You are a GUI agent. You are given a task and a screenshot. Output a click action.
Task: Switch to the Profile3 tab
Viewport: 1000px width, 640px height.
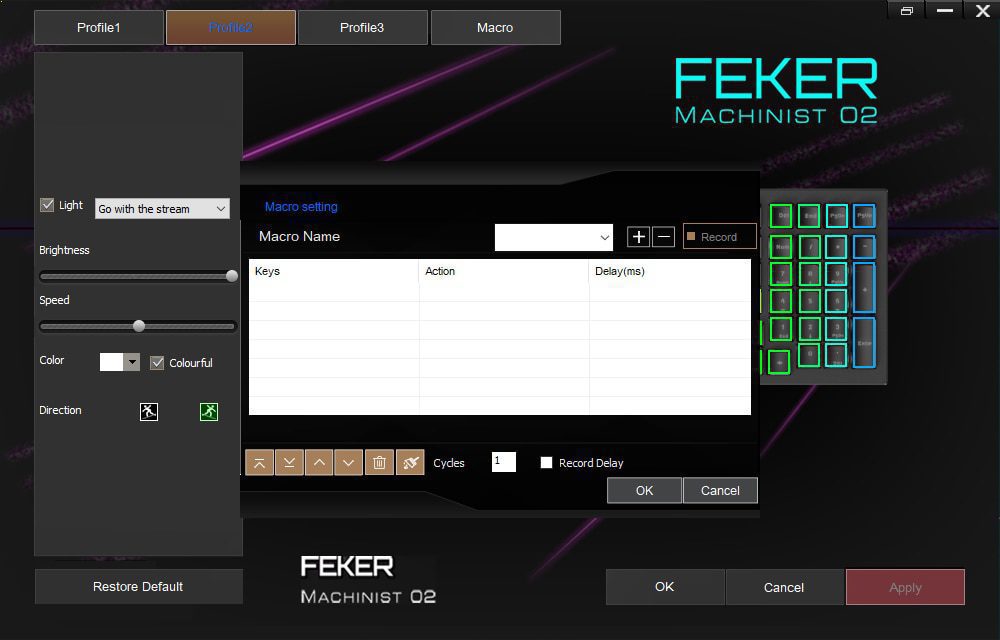(x=362, y=27)
